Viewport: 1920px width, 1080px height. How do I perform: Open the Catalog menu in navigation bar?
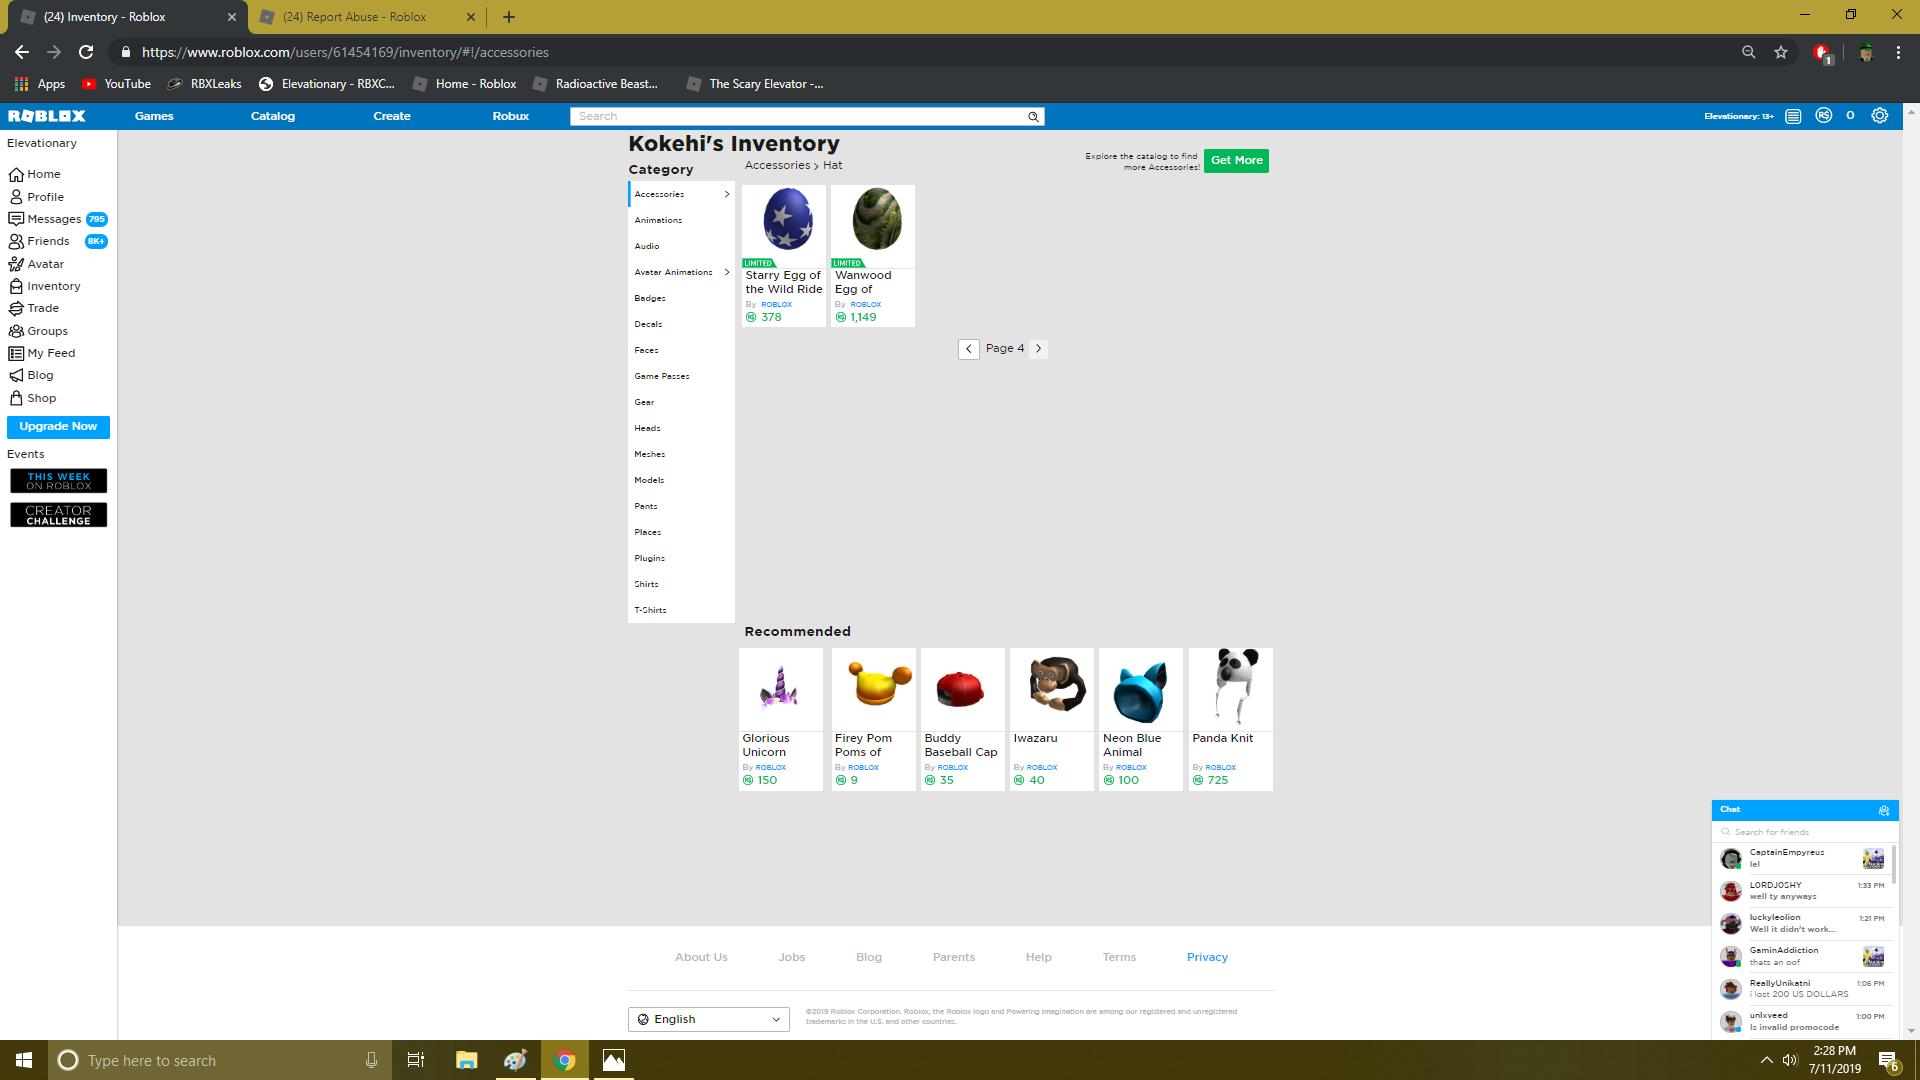coord(272,116)
